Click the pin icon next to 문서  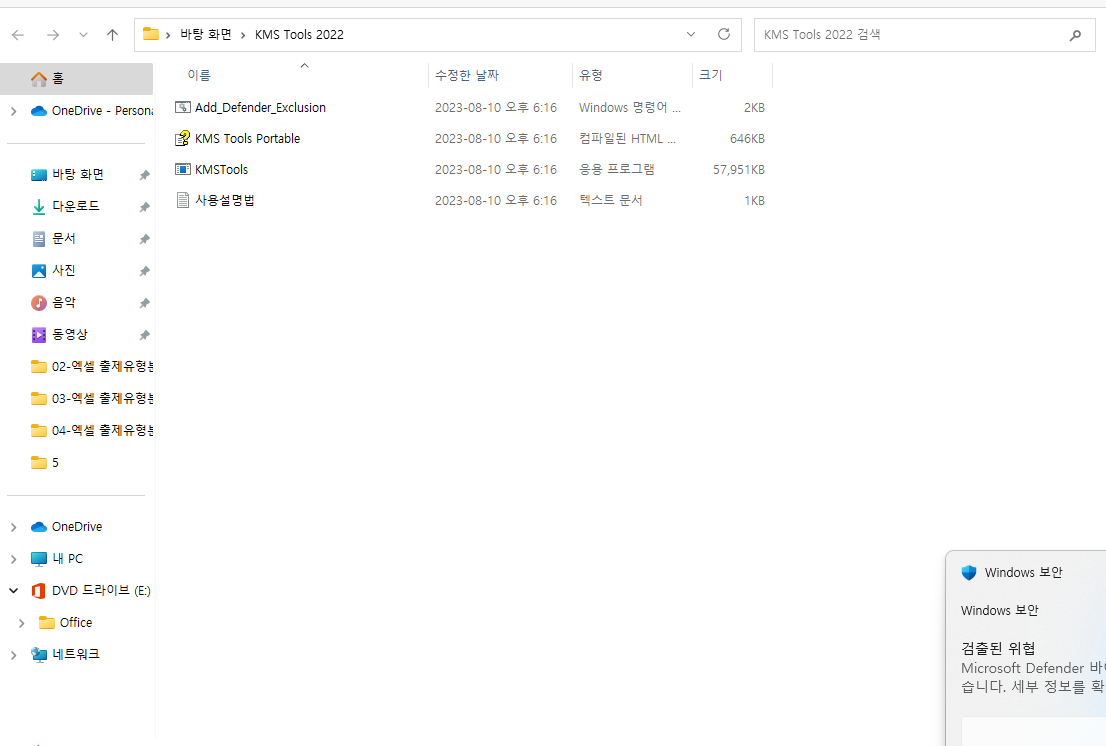point(144,239)
